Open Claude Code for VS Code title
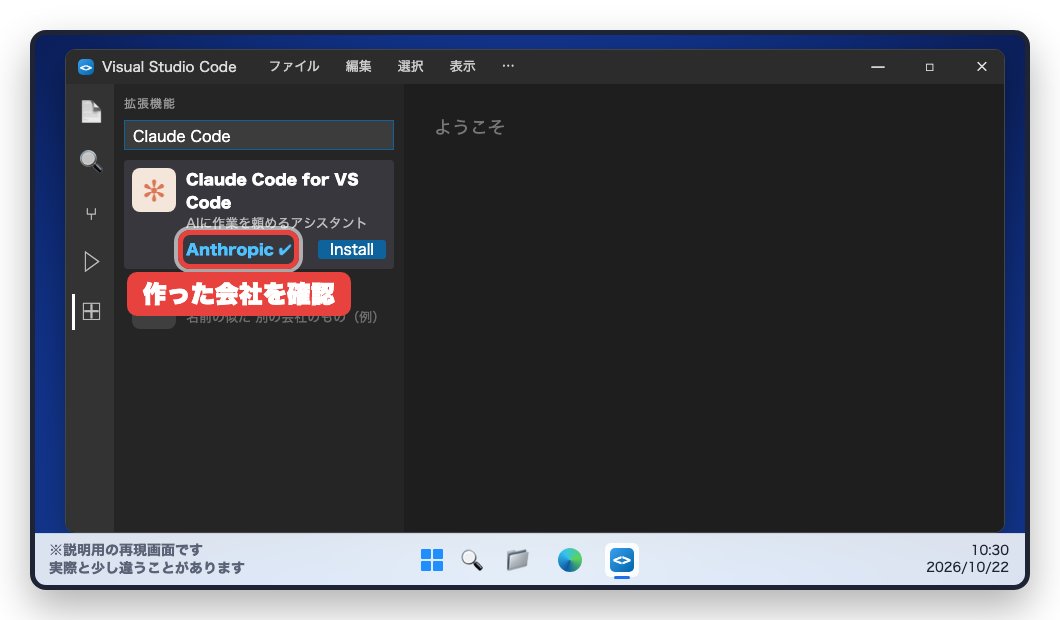This screenshot has width=1060, height=620. coord(272,191)
